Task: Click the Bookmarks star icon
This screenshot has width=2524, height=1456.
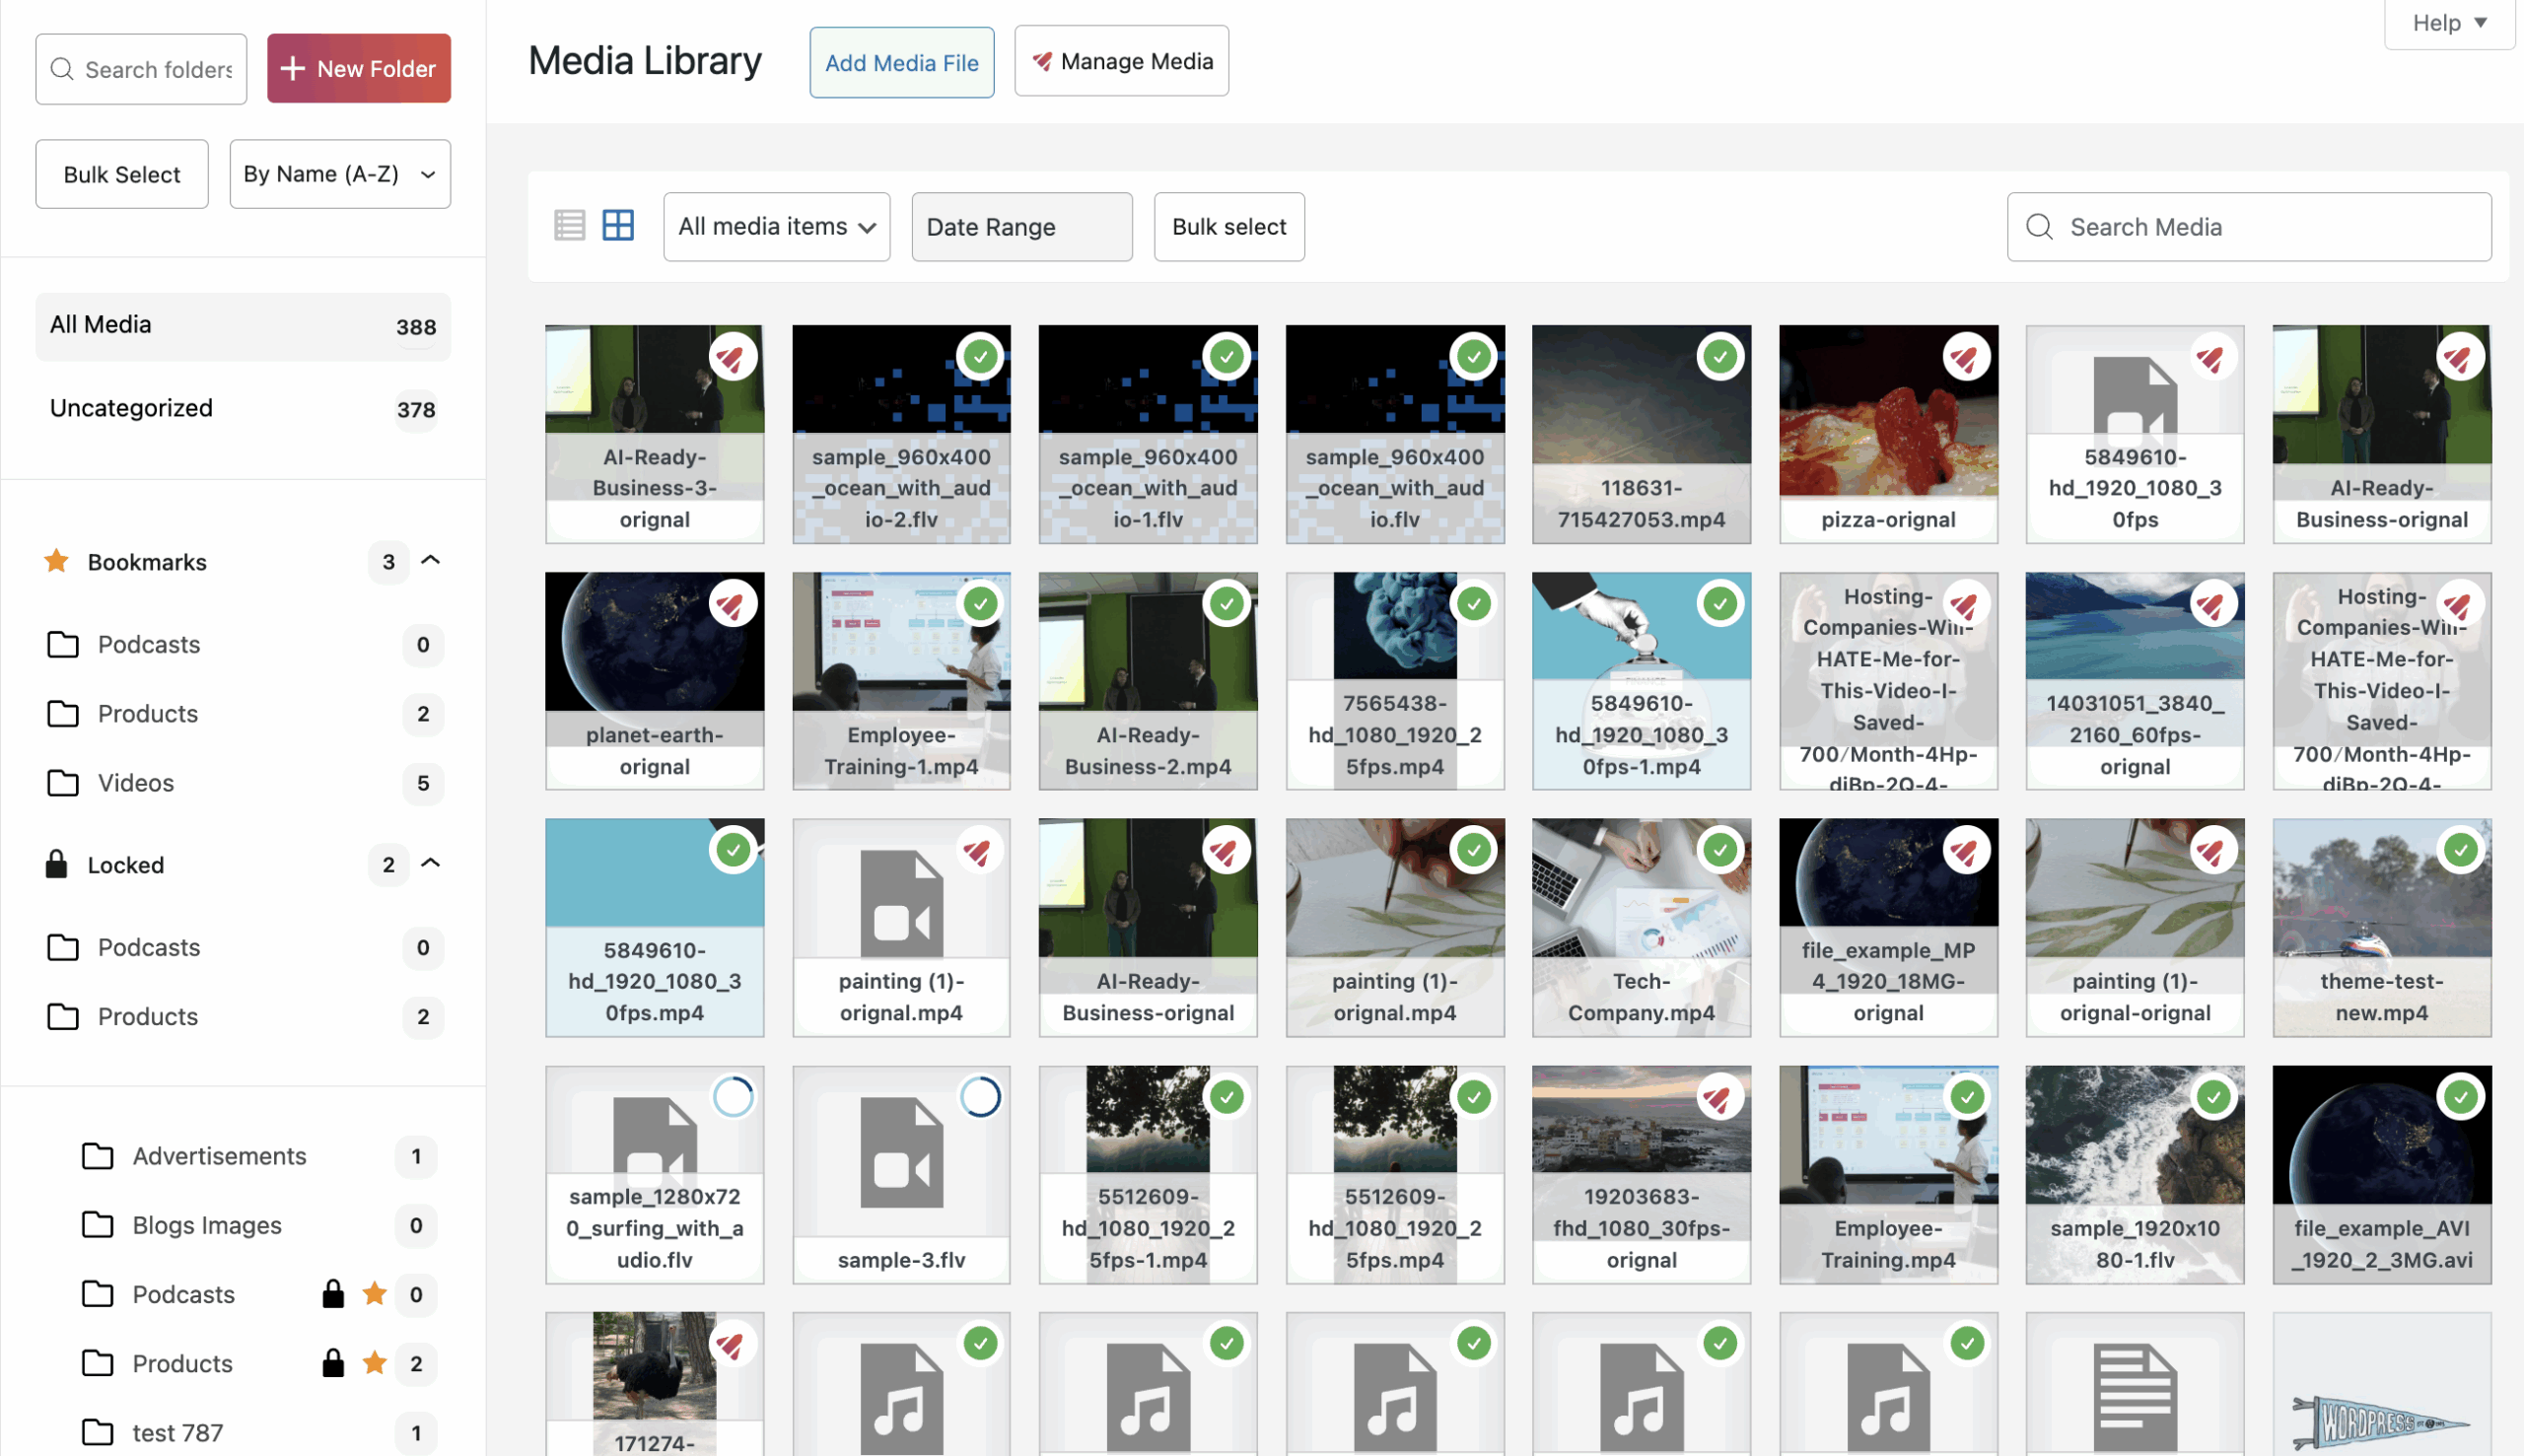Action: pos(57,561)
